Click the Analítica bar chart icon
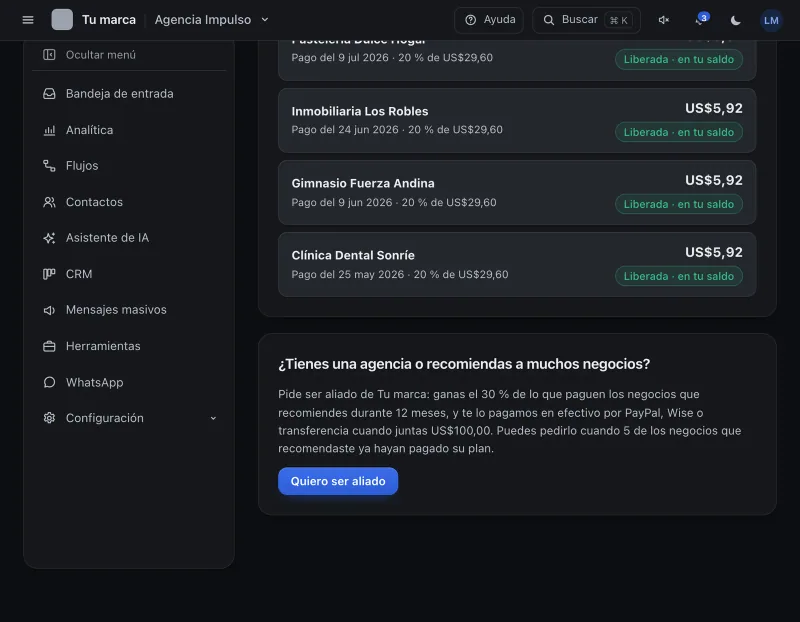This screenshot has width=800, height=622. (x=49, y=130)
